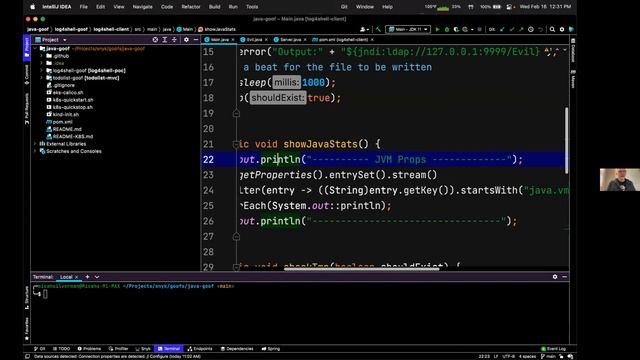Open the Build menu
The height and width of the screenshot is (360, 640).
point(214,7)
